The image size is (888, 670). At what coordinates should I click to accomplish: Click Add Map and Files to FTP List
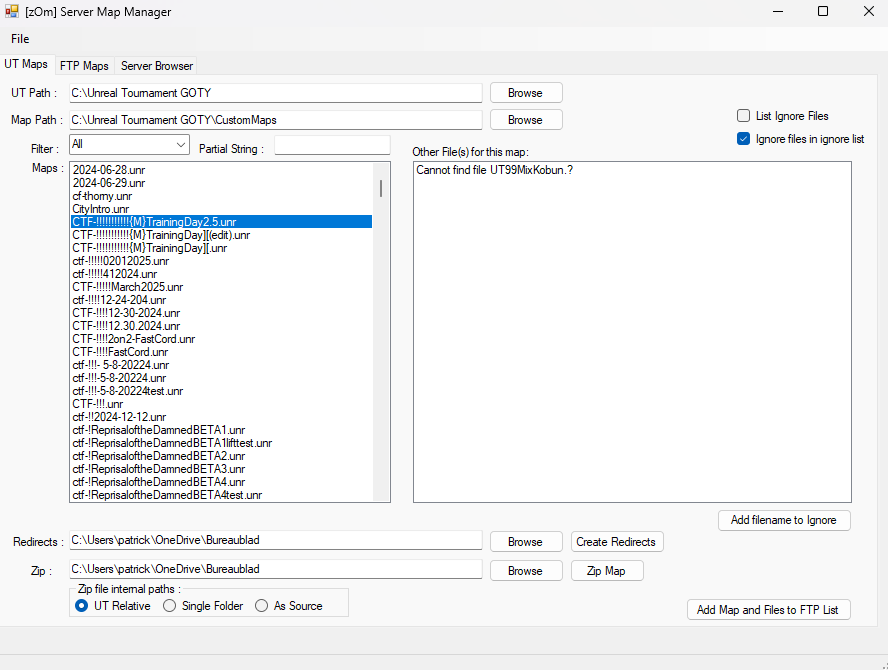click(768, 610)
